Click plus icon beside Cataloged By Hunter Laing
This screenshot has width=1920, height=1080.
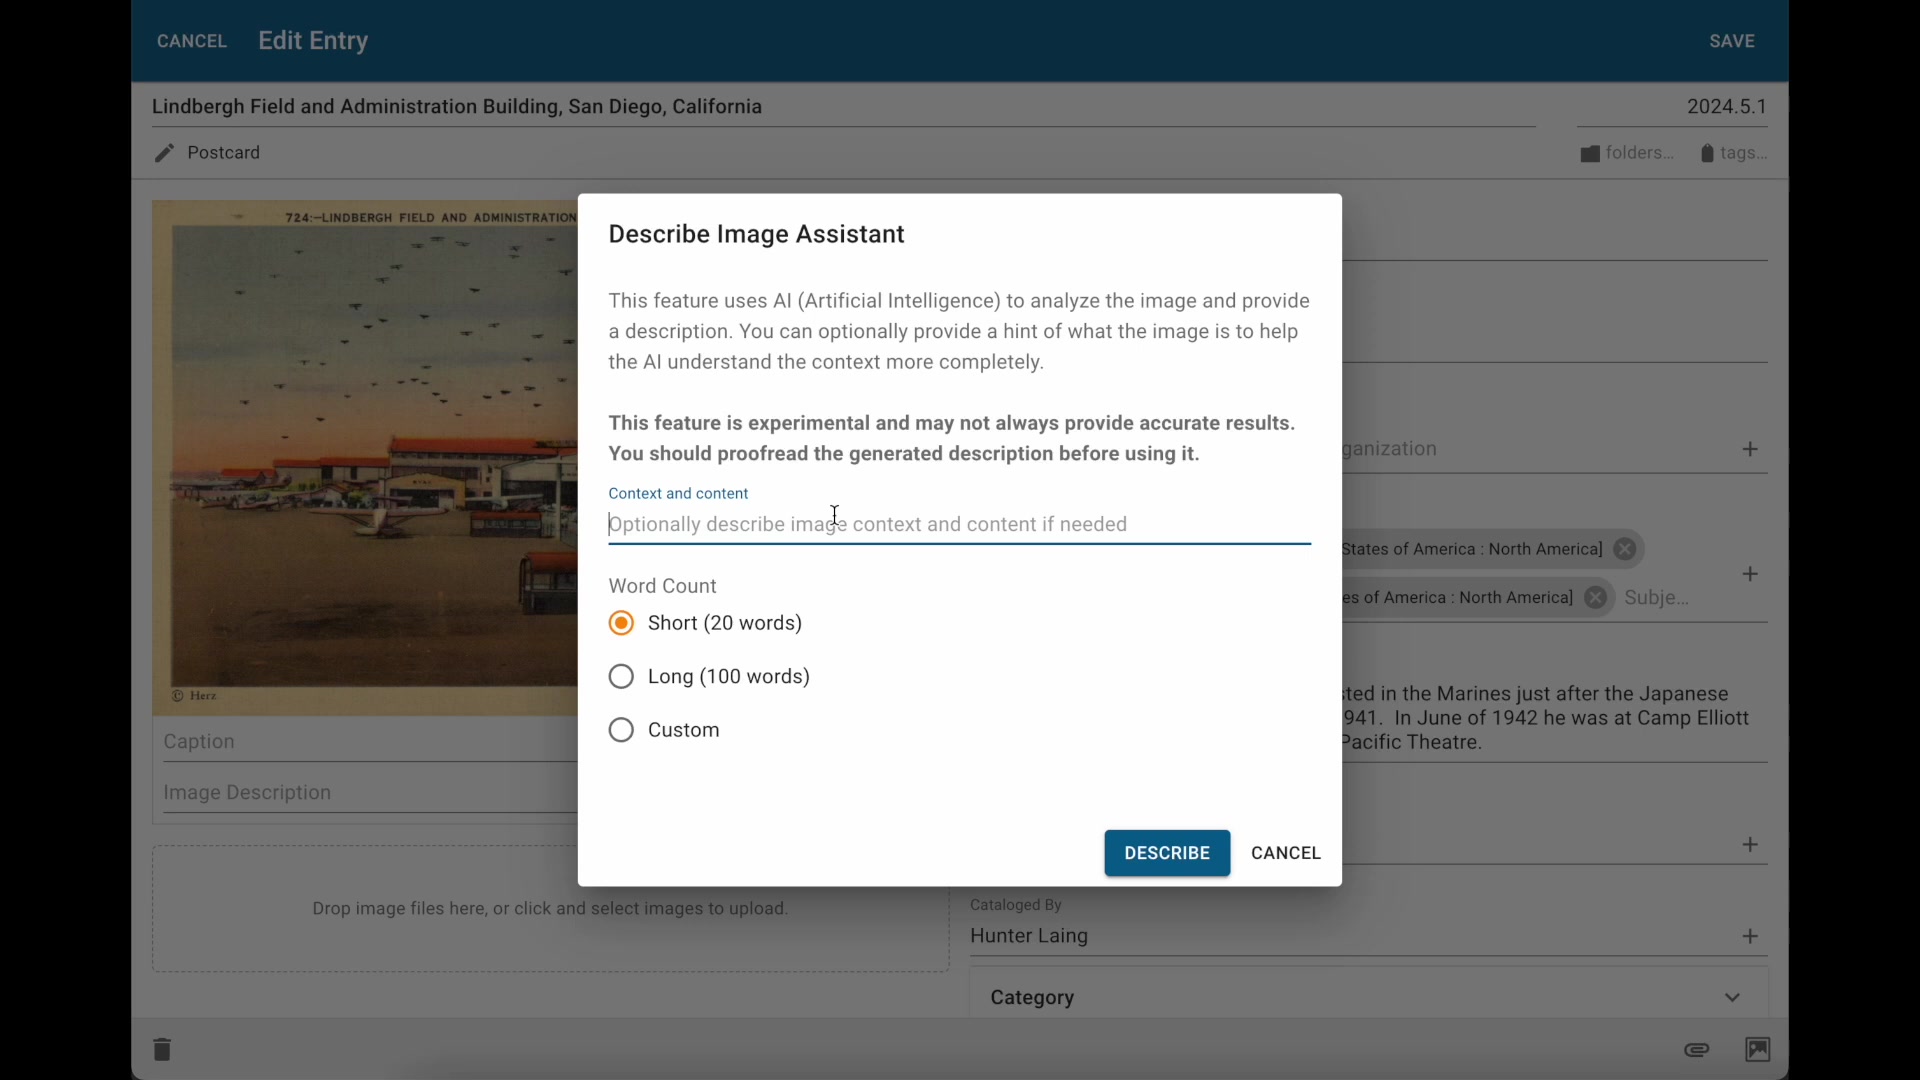(1750, 936)
